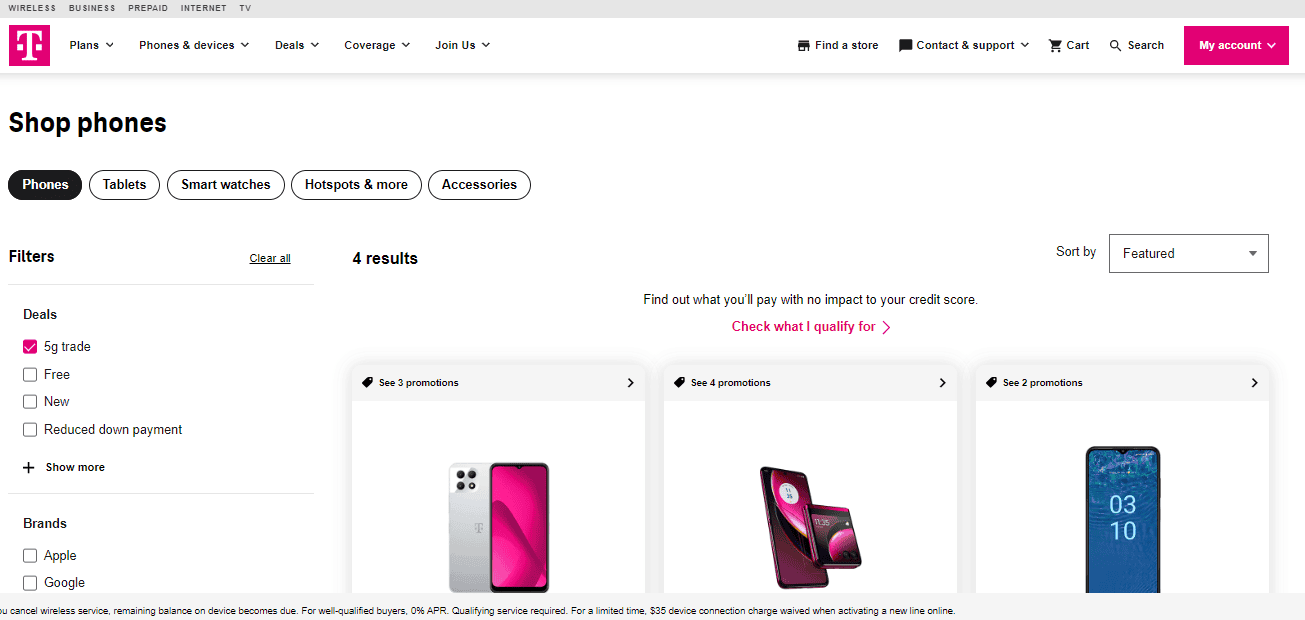Open the My account button
The width and height of the screenshot is (1305, 620).
tap(1236, 45)
